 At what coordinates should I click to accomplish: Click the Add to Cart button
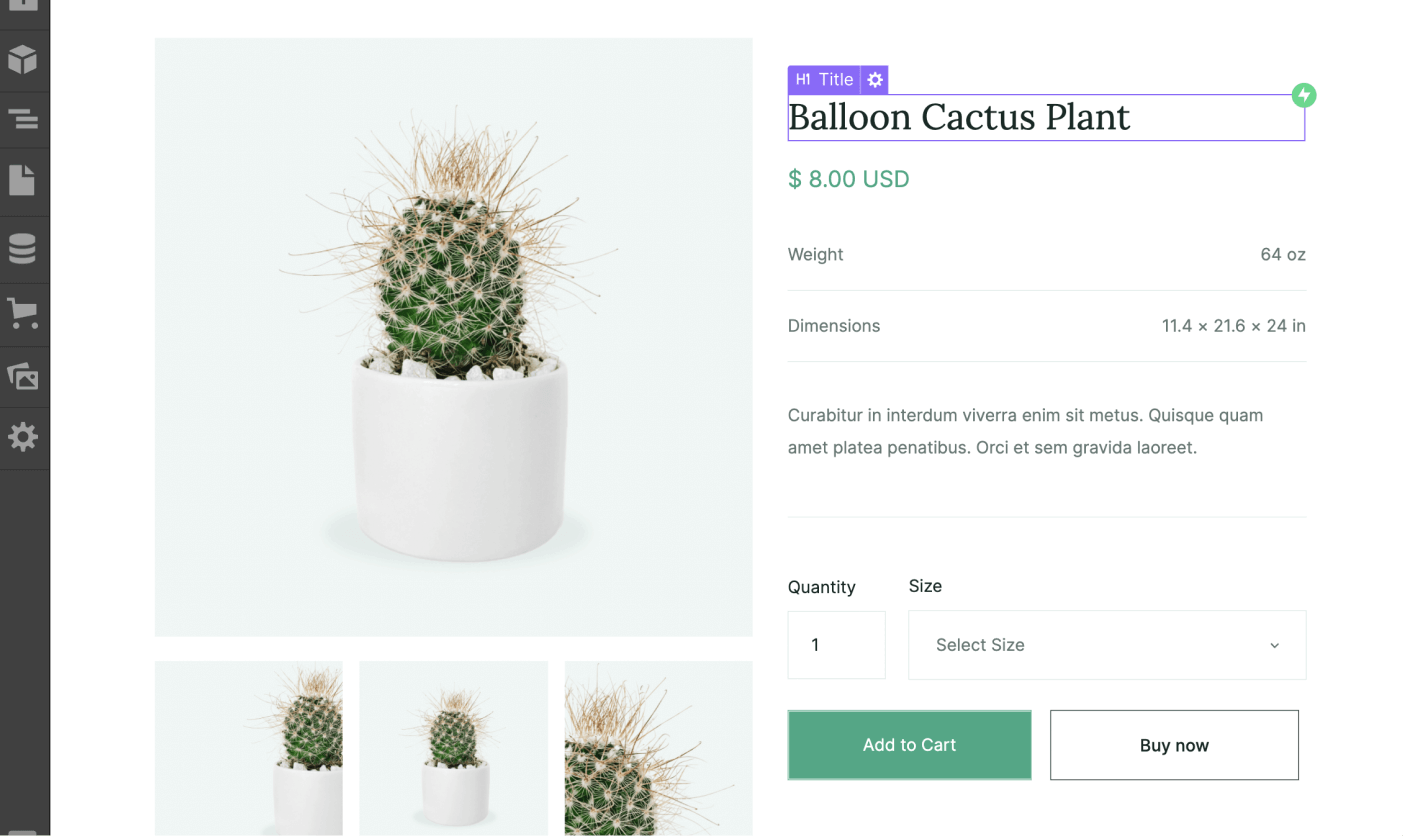909,745
